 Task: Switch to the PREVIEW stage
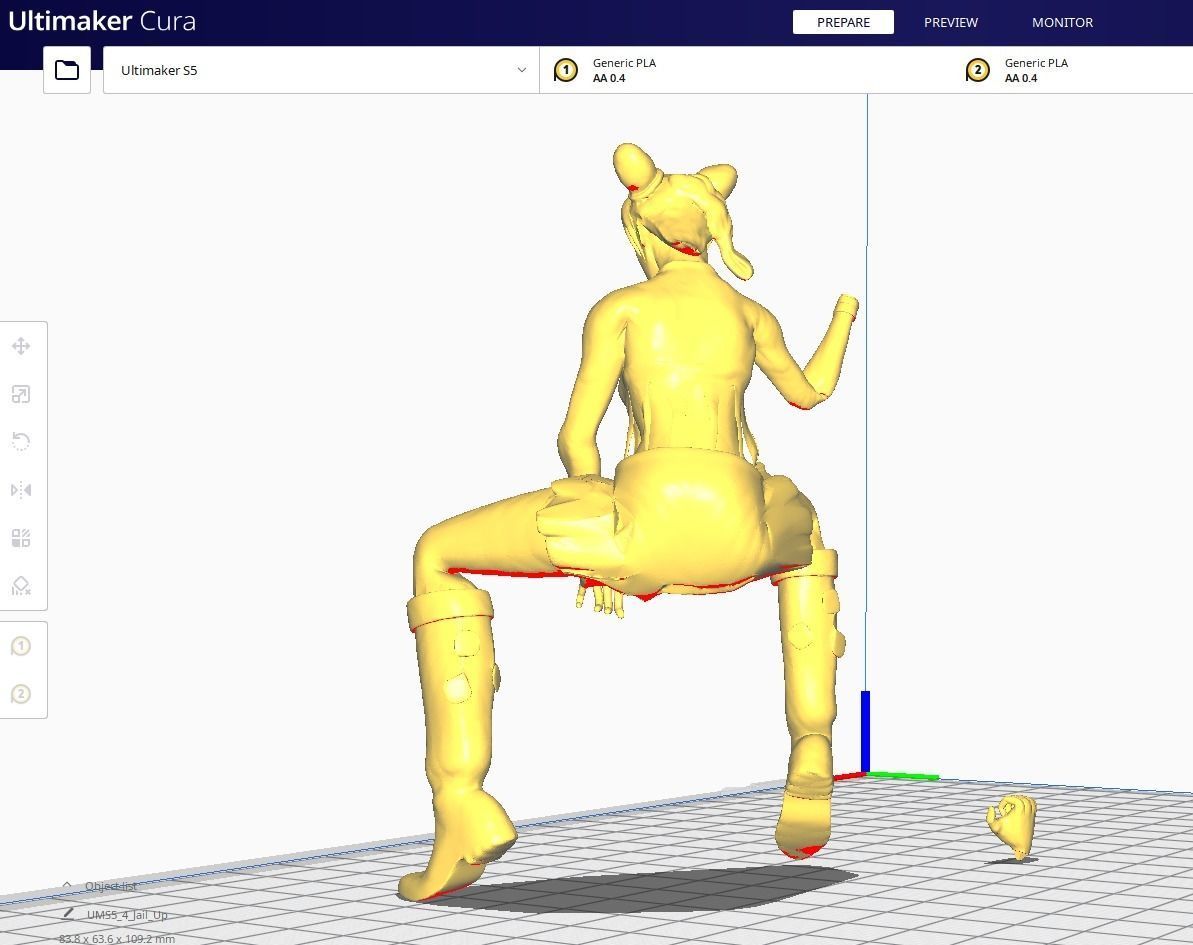click(x=951, y=22)
